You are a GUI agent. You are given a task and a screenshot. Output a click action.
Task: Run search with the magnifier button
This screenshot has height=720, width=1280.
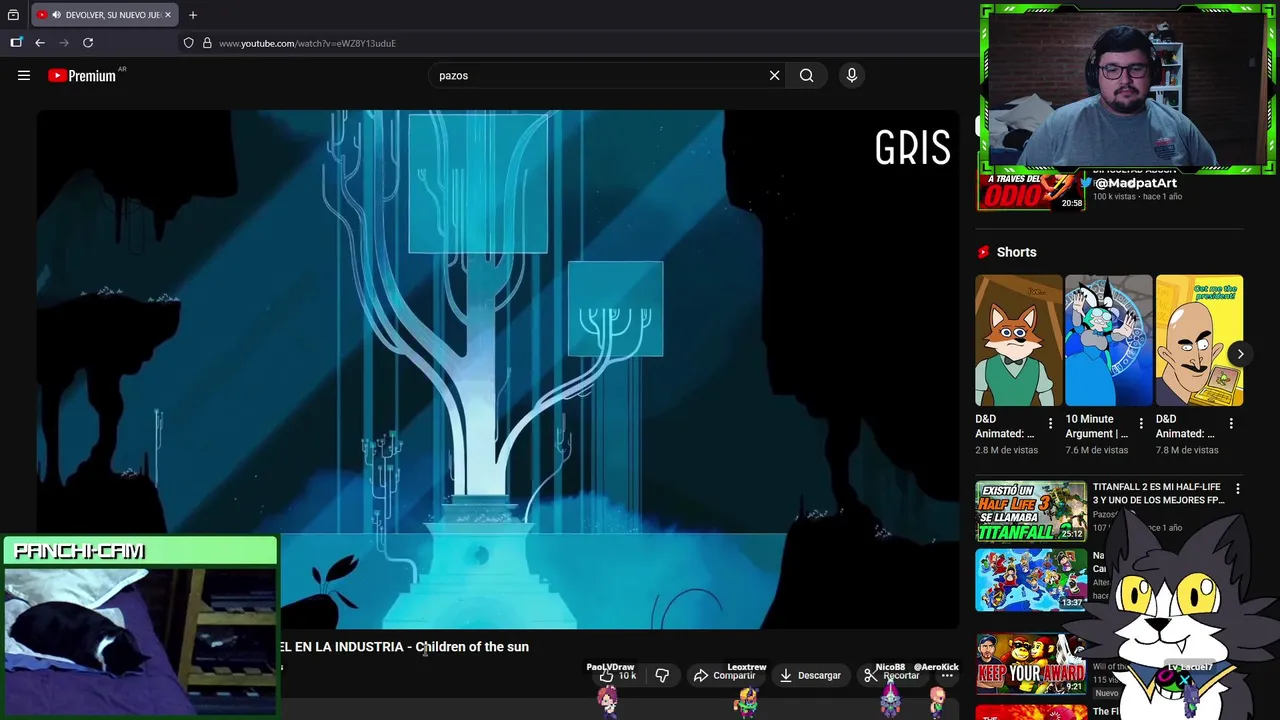(x=806, y=75)
